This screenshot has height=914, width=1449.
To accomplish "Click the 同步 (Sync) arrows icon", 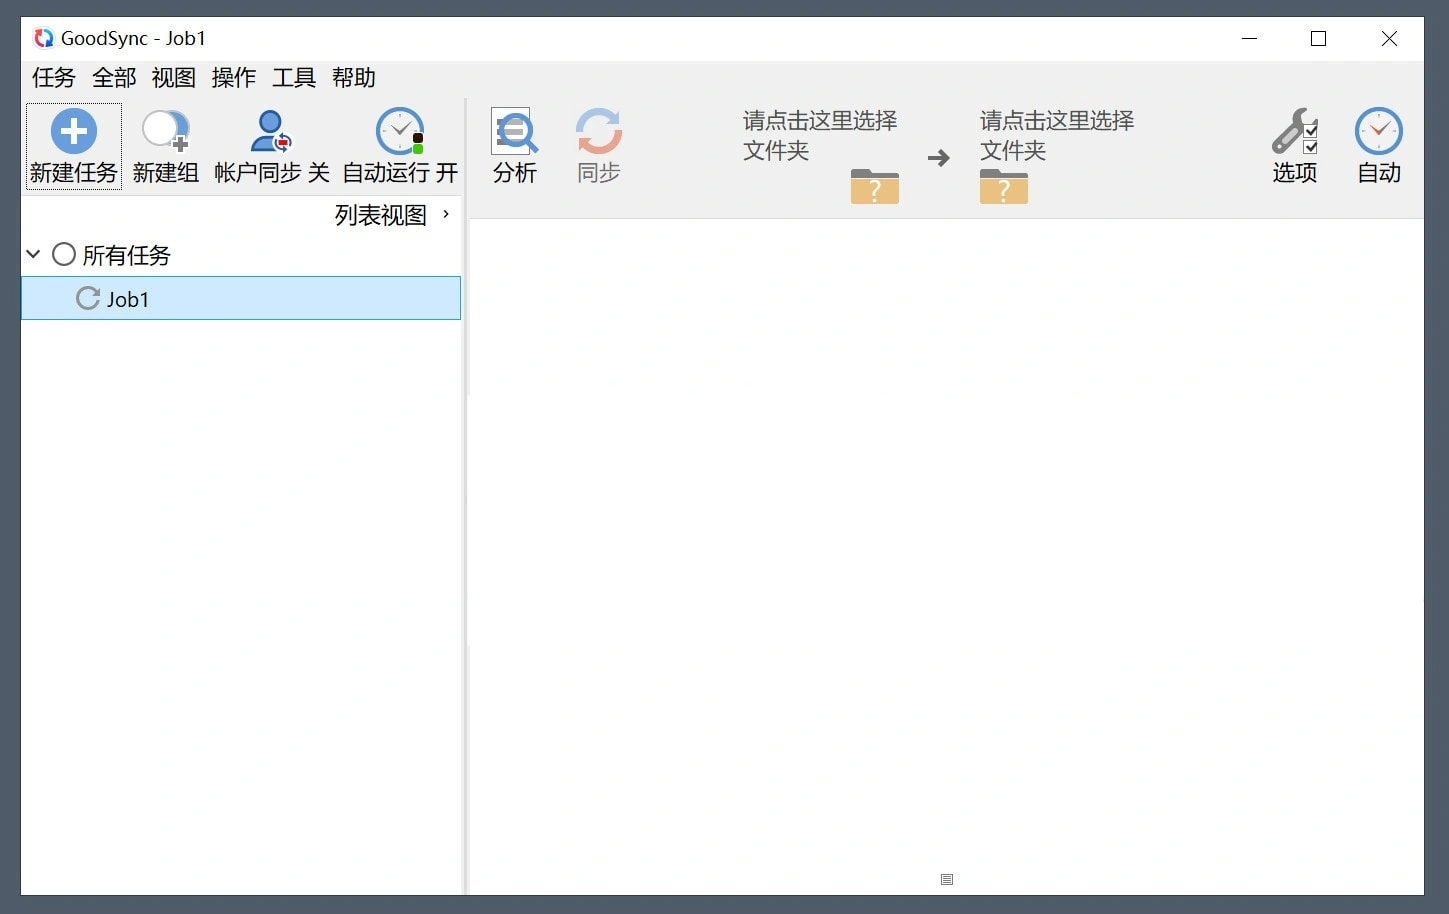I will click(x=599, y=131).
